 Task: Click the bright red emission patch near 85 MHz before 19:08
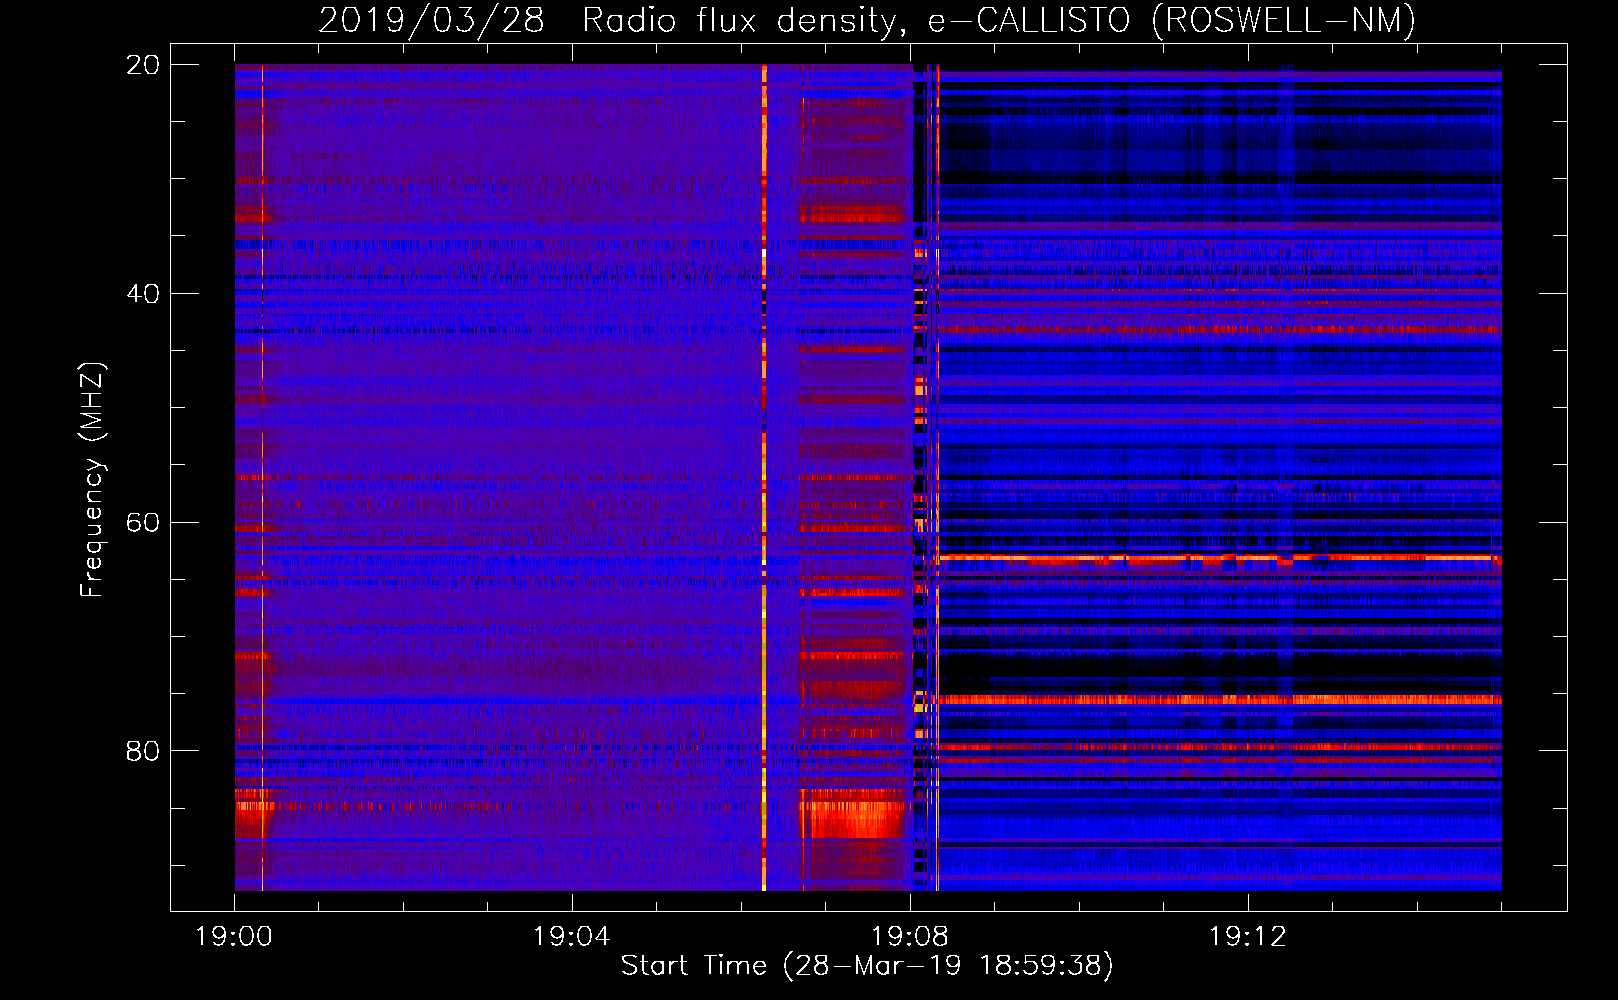tap(852, 813)
